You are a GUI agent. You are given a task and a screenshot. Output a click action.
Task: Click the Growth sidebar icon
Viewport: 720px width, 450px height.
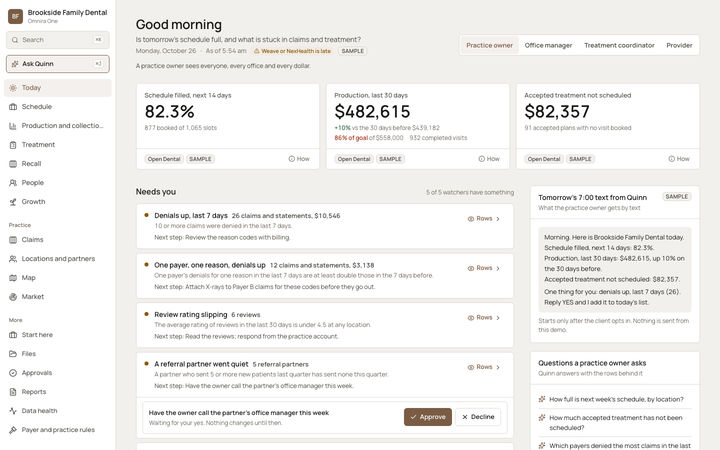13,202
